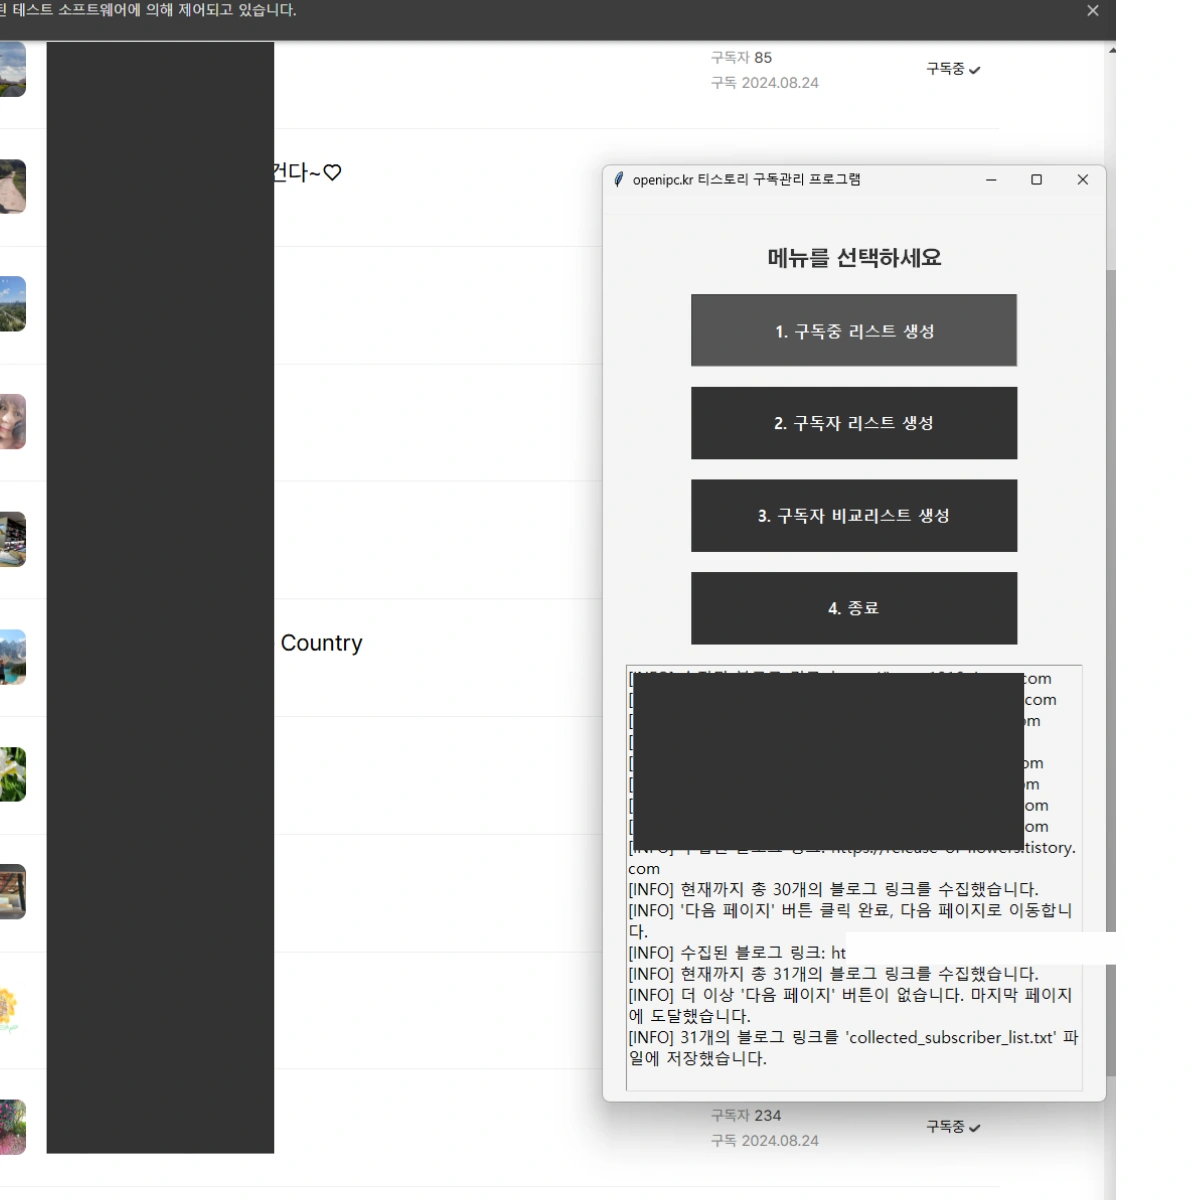Open the blog thumbnail with yellow flower logo
The image size is (1200, 1200).
(9, 1010)
